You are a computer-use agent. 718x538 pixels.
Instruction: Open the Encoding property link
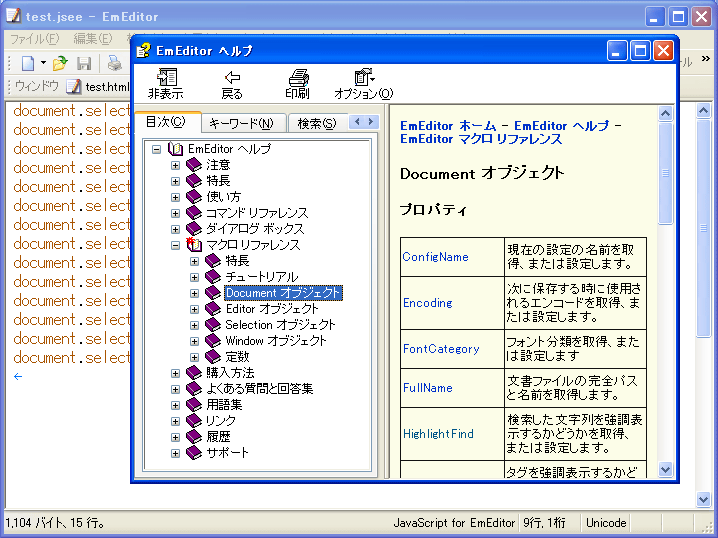(428, 303)
